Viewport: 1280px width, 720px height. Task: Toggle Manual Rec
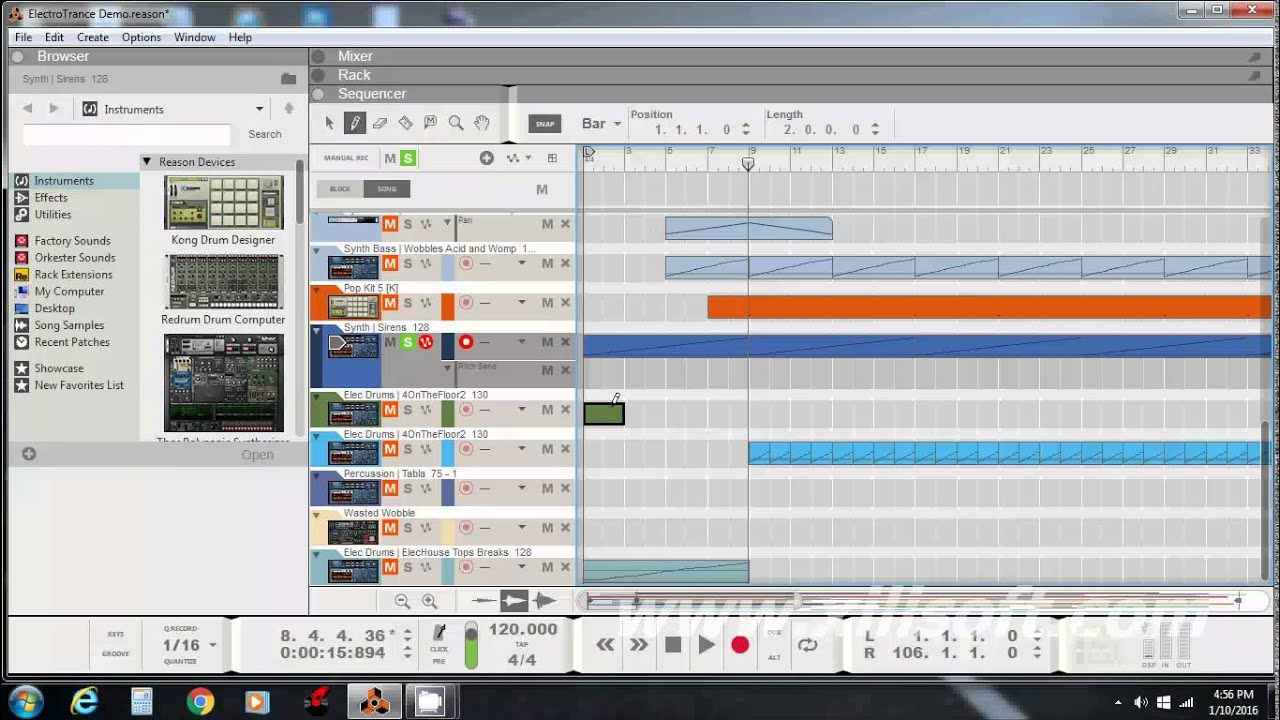click(346, 158)
